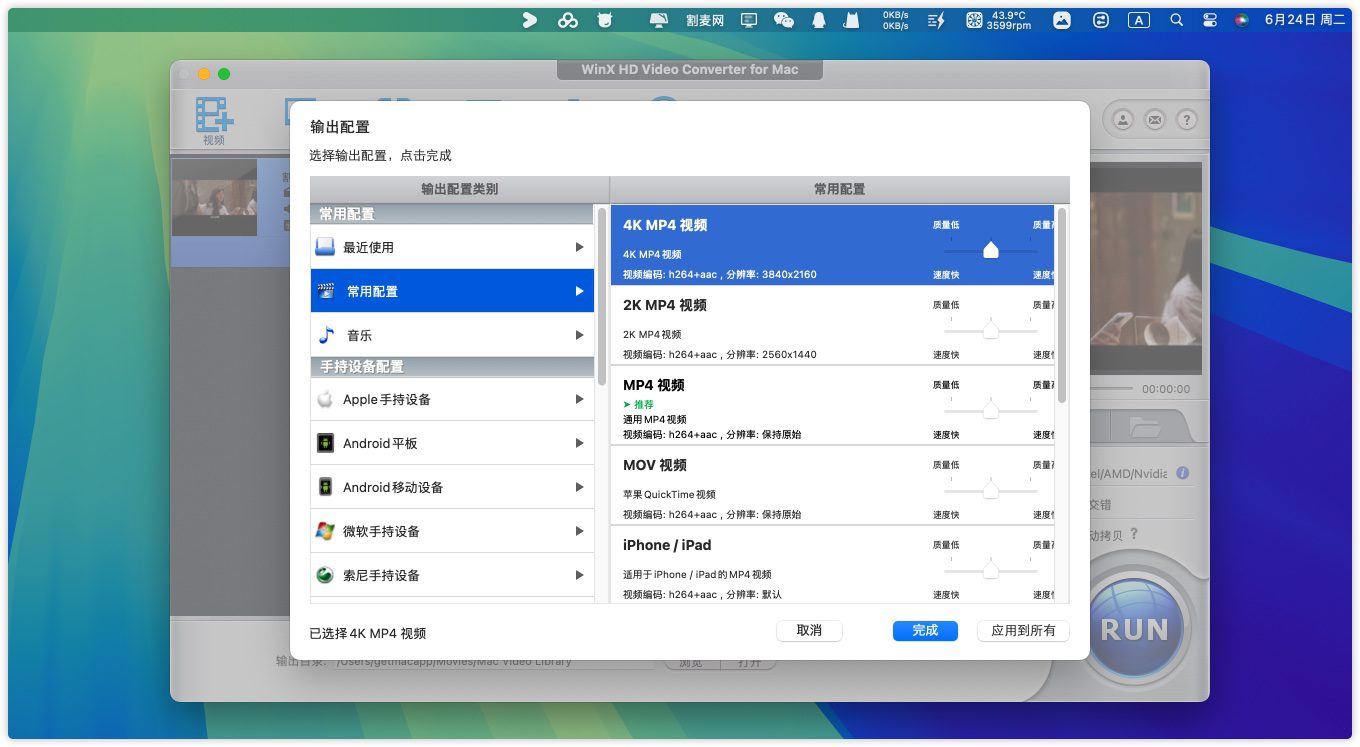Viewport: 1360px width, 747px height.
Task: Expand the 最近使用 category arrow
Action: click(x=579, y=247)
